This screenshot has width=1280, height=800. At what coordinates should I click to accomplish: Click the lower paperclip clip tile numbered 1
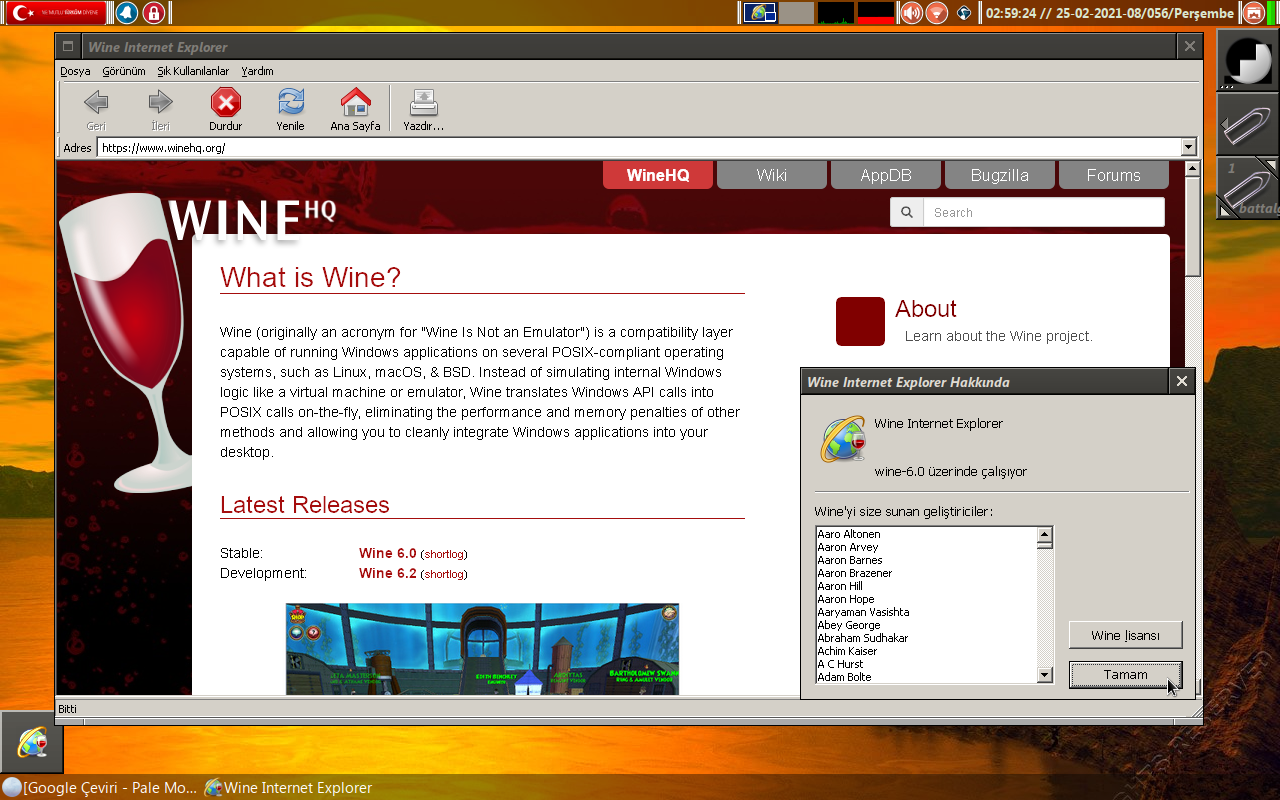pyautogui.click(x=1248, y=188)
